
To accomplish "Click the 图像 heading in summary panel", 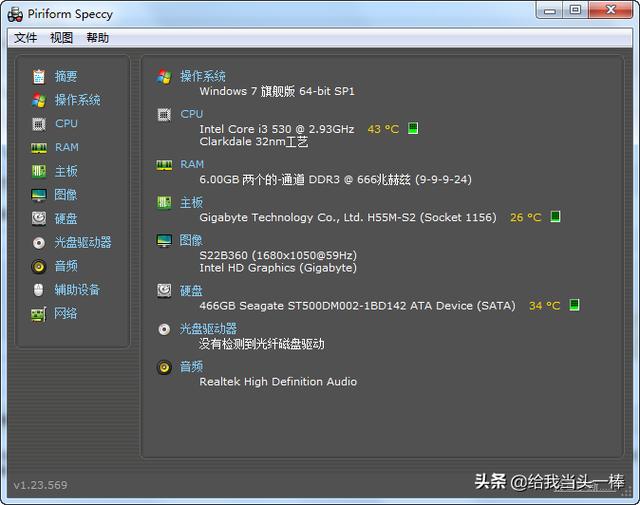I will pos(191,240).
